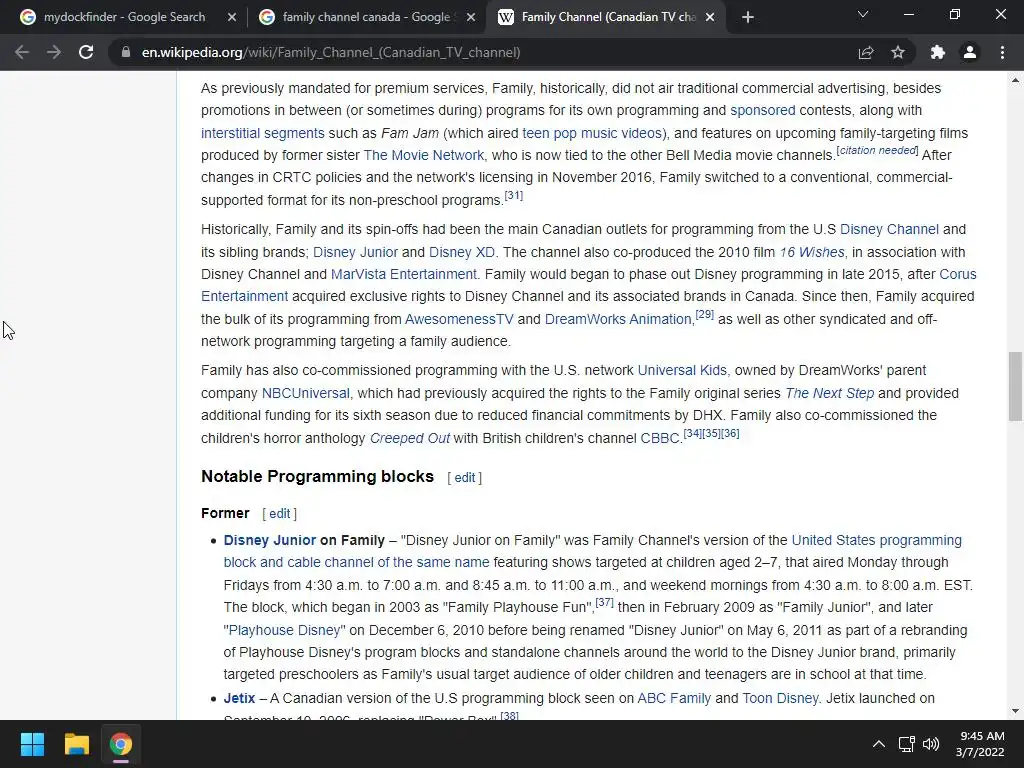The image size is (1024, 768).
Task: Open Windows Start menu
Action: click(x=32, y=744)
